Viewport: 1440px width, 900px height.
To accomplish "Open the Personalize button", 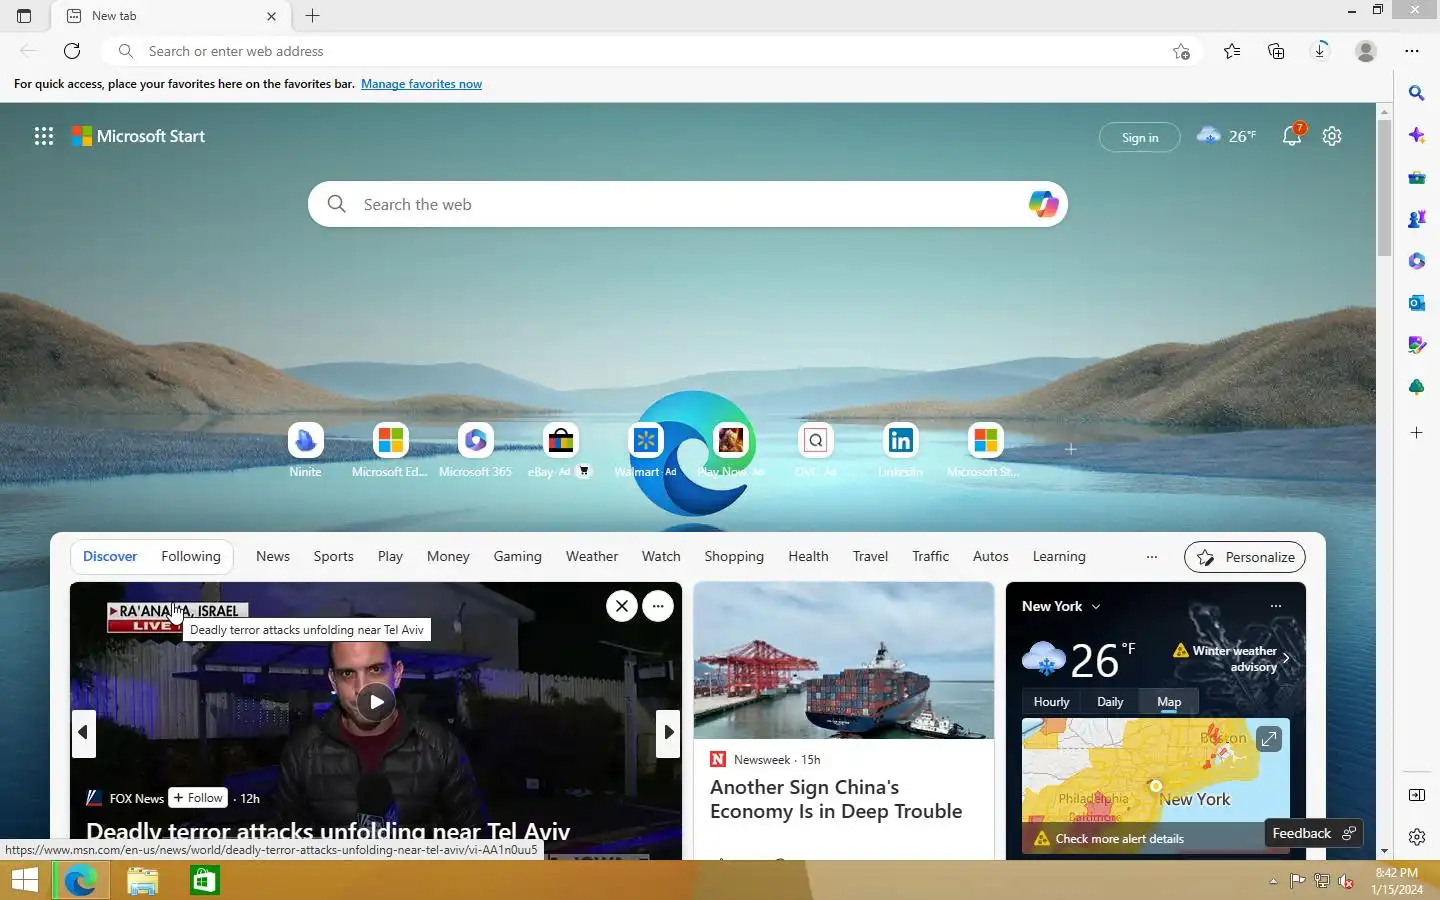I will tap(1245, 557).
